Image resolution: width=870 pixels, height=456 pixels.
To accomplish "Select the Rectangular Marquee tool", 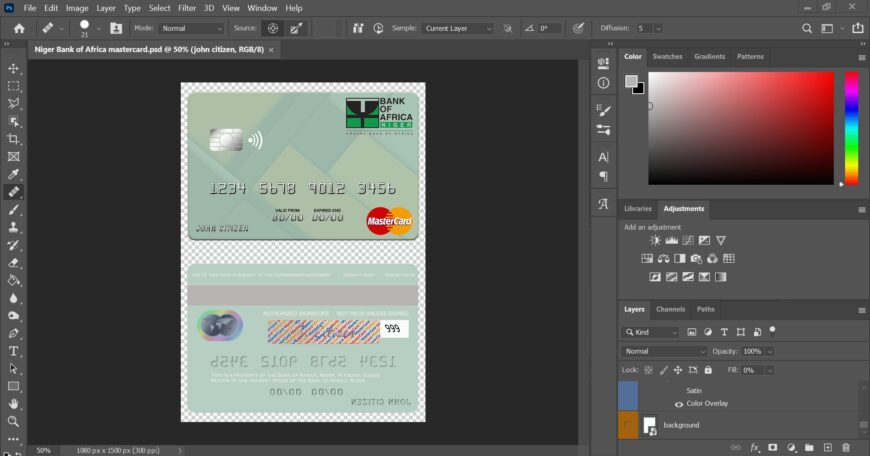I will (x=13, y=86).
